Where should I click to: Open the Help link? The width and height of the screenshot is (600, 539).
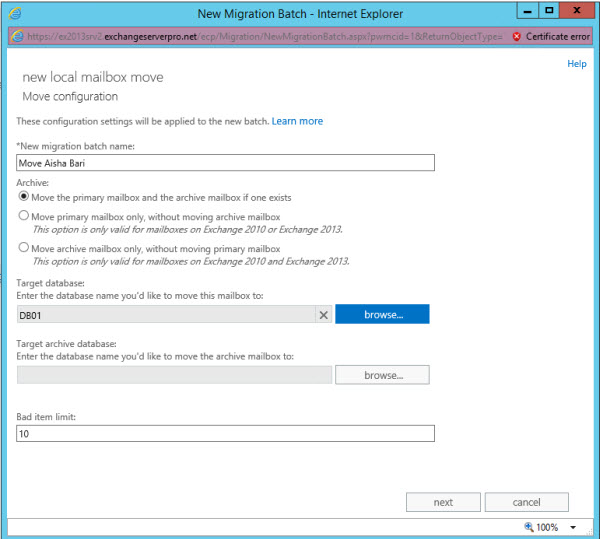(x=577, y=64)
